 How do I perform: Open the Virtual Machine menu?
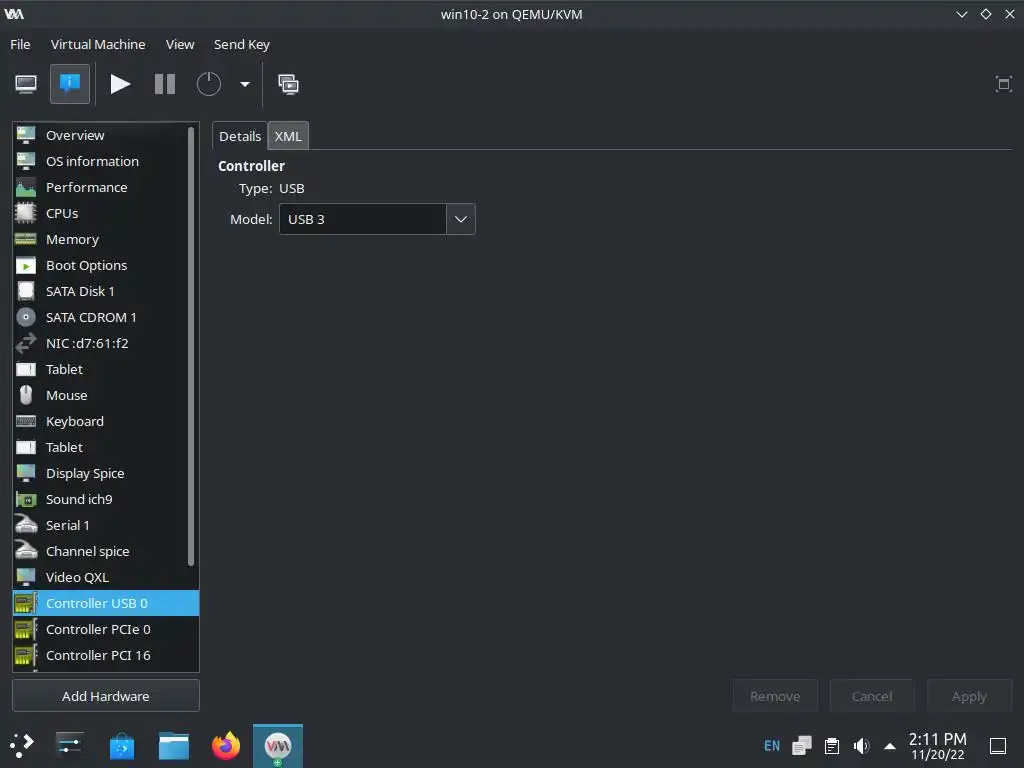tap(98, 44)
